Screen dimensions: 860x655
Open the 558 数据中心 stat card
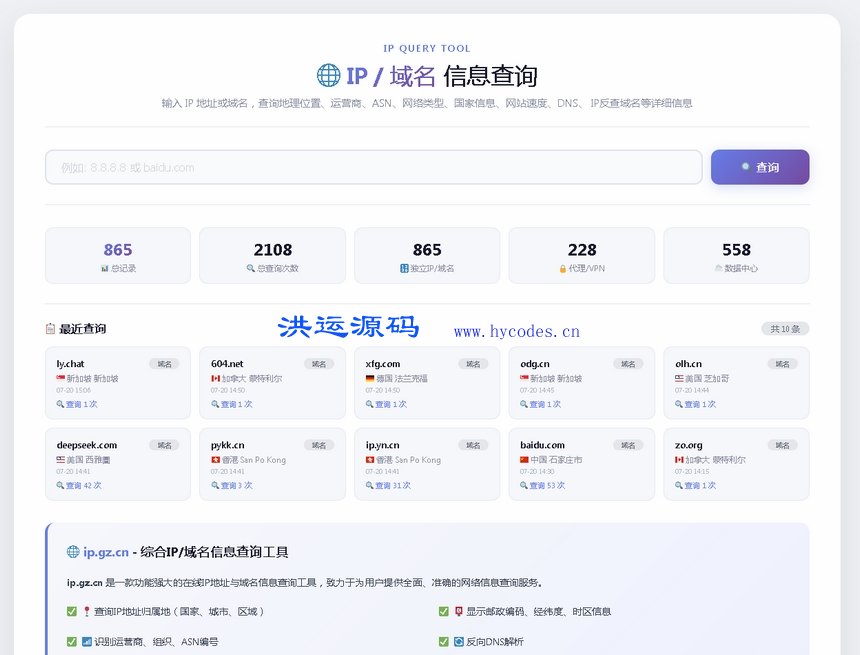tap(737, 256)
